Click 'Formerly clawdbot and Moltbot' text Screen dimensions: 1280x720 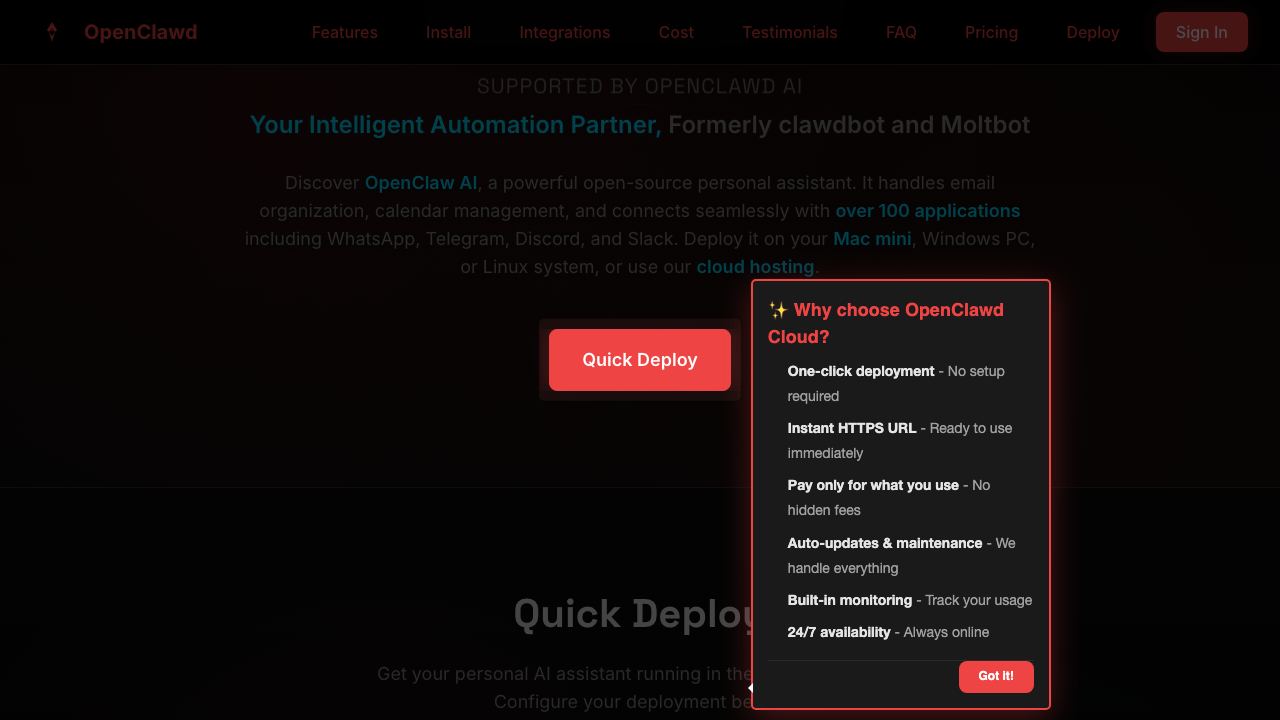tap(849, 125)
